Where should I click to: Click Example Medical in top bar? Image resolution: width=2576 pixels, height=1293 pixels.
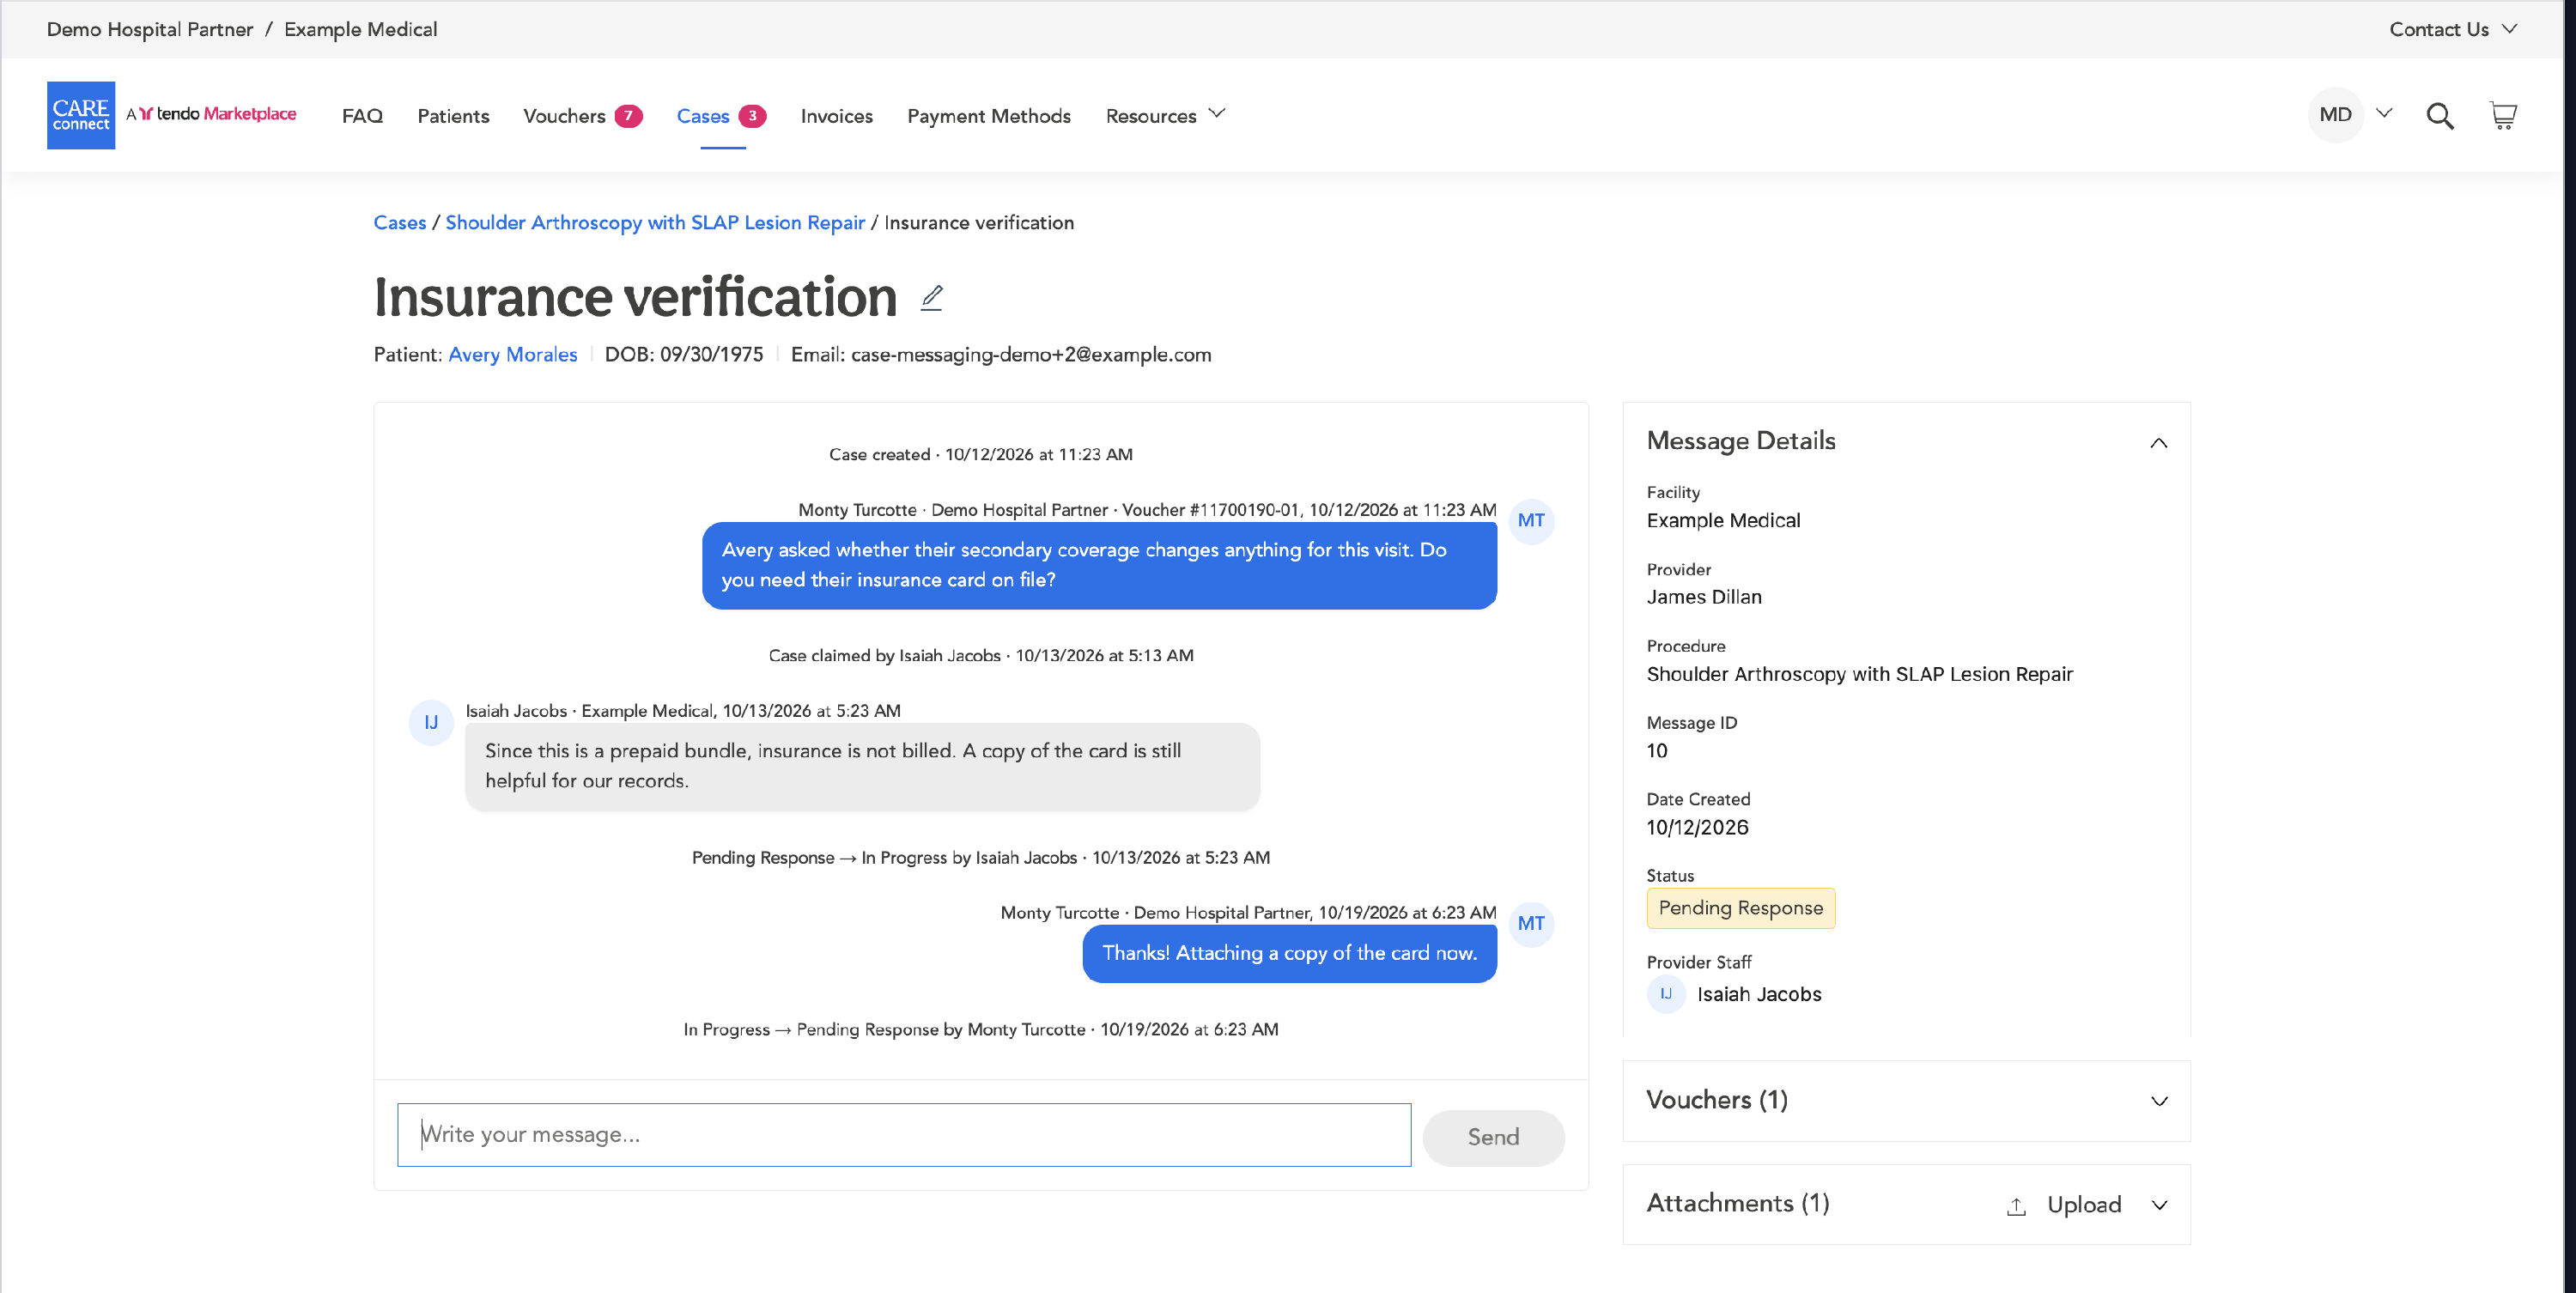(x=360, y=29)
